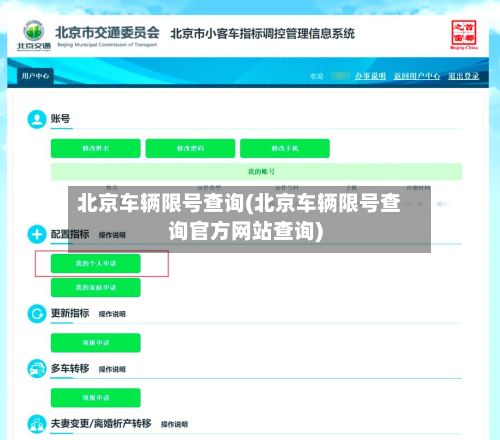The width and height of the screenshot is (500, 440).
Task: Open 操作说明 beside 多车转移
Action: [x=112, y=369]
